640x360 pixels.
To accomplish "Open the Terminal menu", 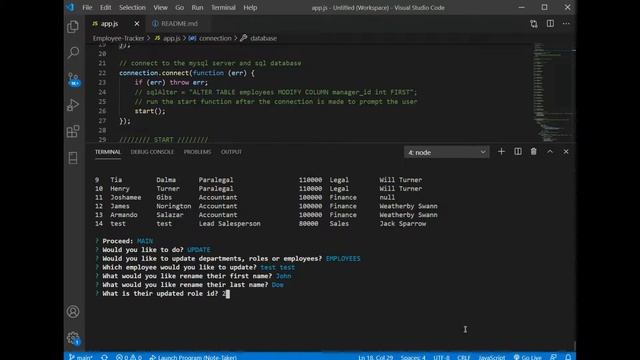I will click(x=223, y=7).
